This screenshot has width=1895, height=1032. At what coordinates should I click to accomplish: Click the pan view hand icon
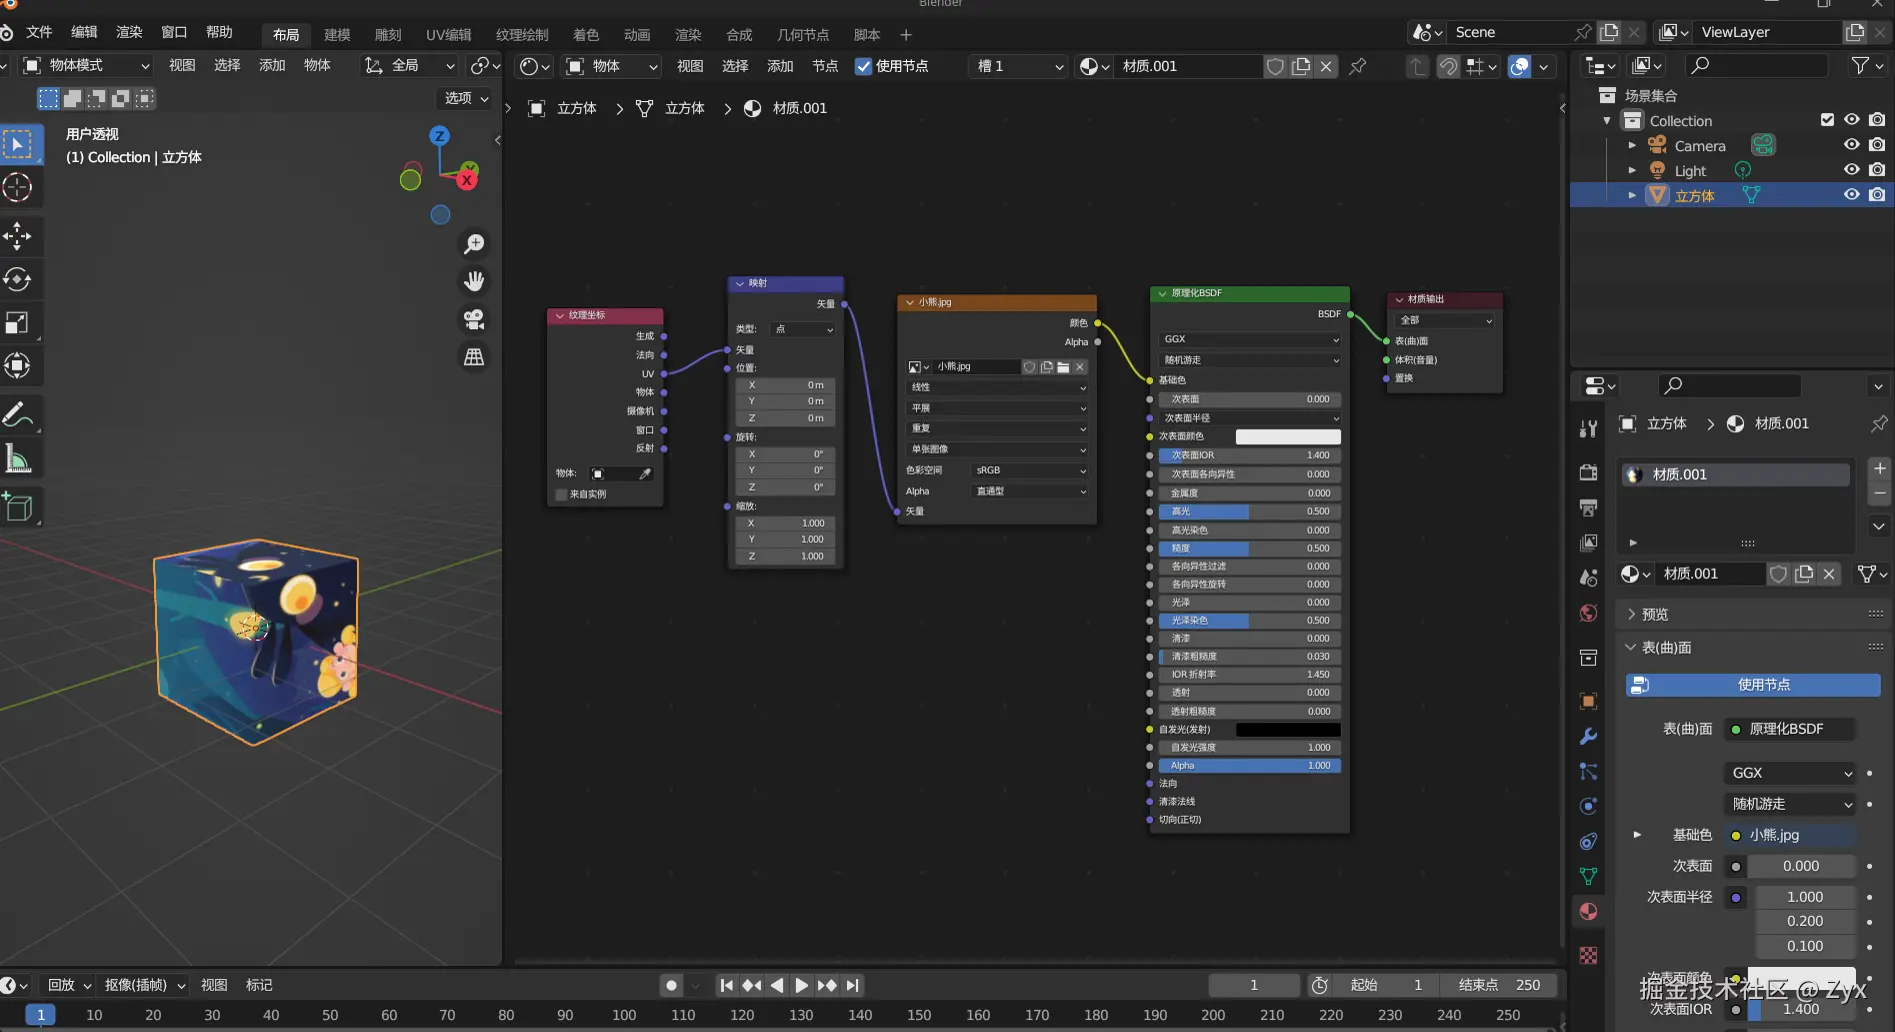point(474,281)
